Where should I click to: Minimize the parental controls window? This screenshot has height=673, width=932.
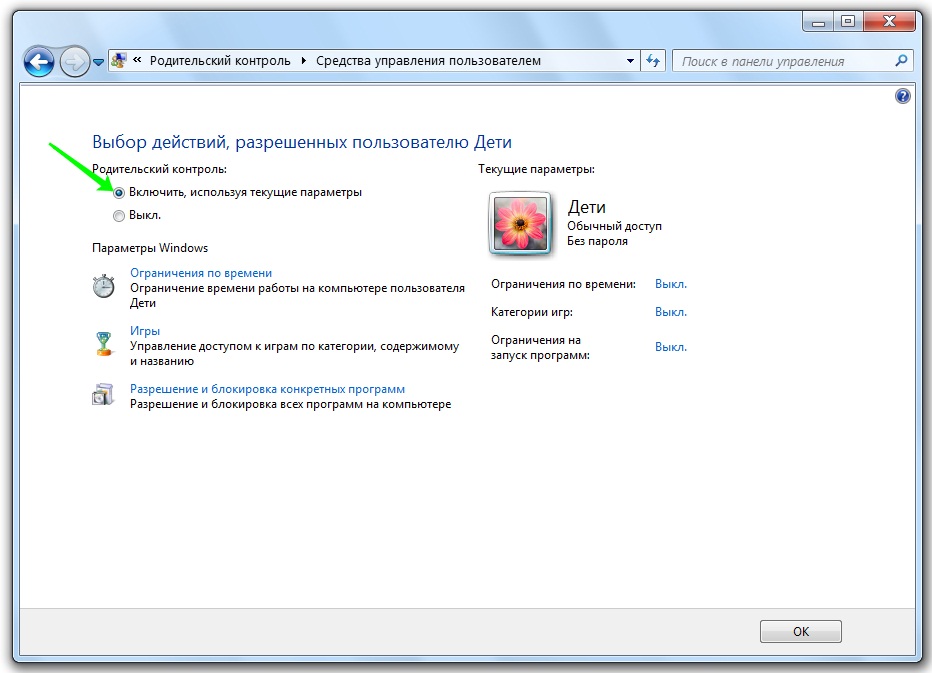818,23
